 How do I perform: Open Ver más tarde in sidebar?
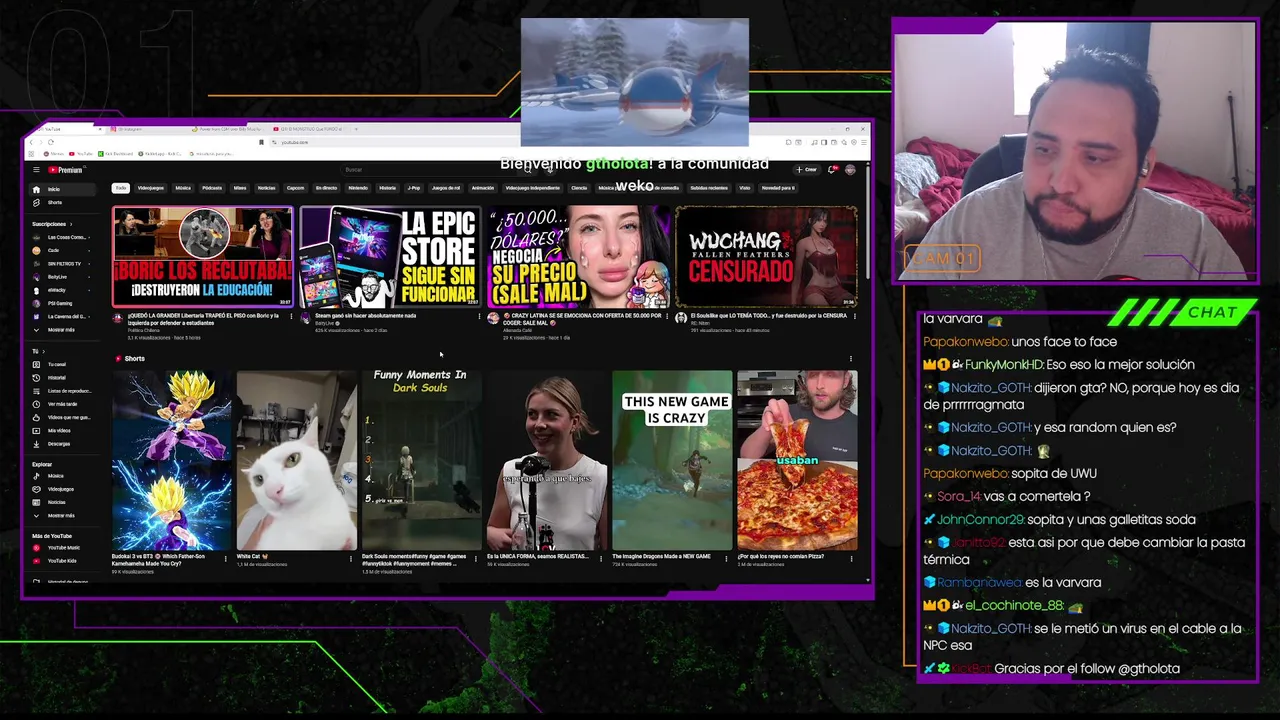[62, 404]
